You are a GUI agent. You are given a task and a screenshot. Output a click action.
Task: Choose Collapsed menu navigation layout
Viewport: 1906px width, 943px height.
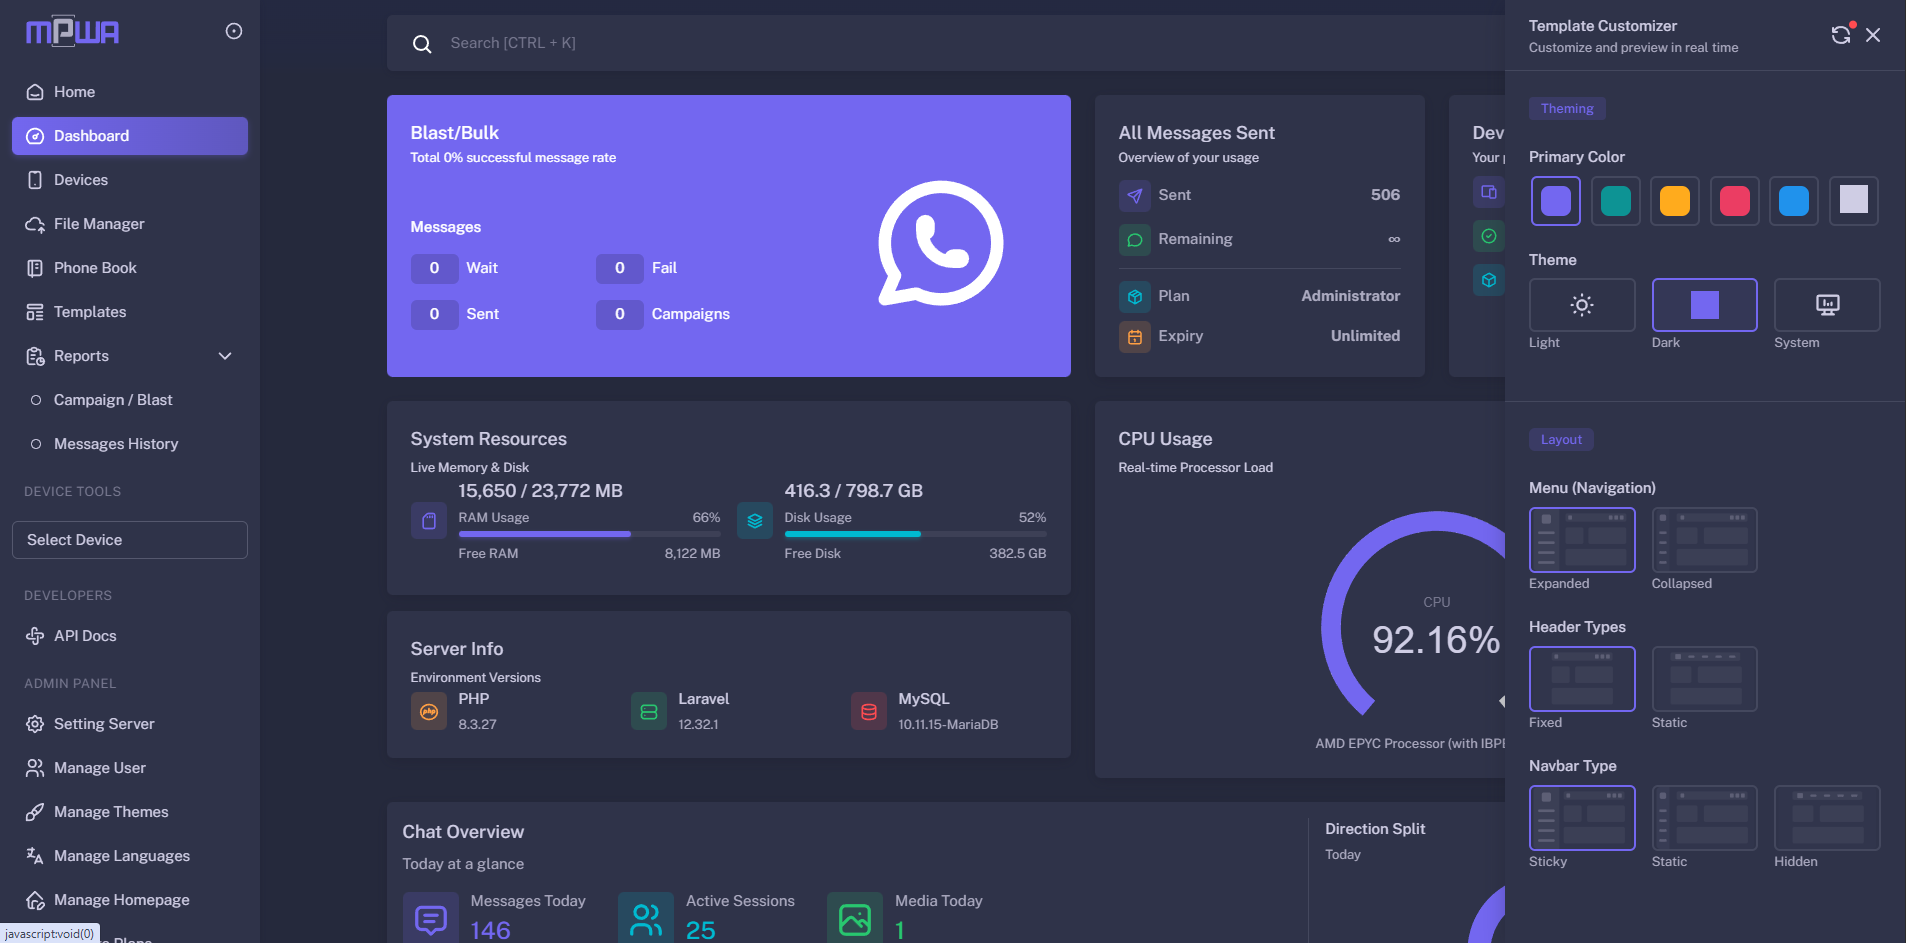tap(1703, 540)
